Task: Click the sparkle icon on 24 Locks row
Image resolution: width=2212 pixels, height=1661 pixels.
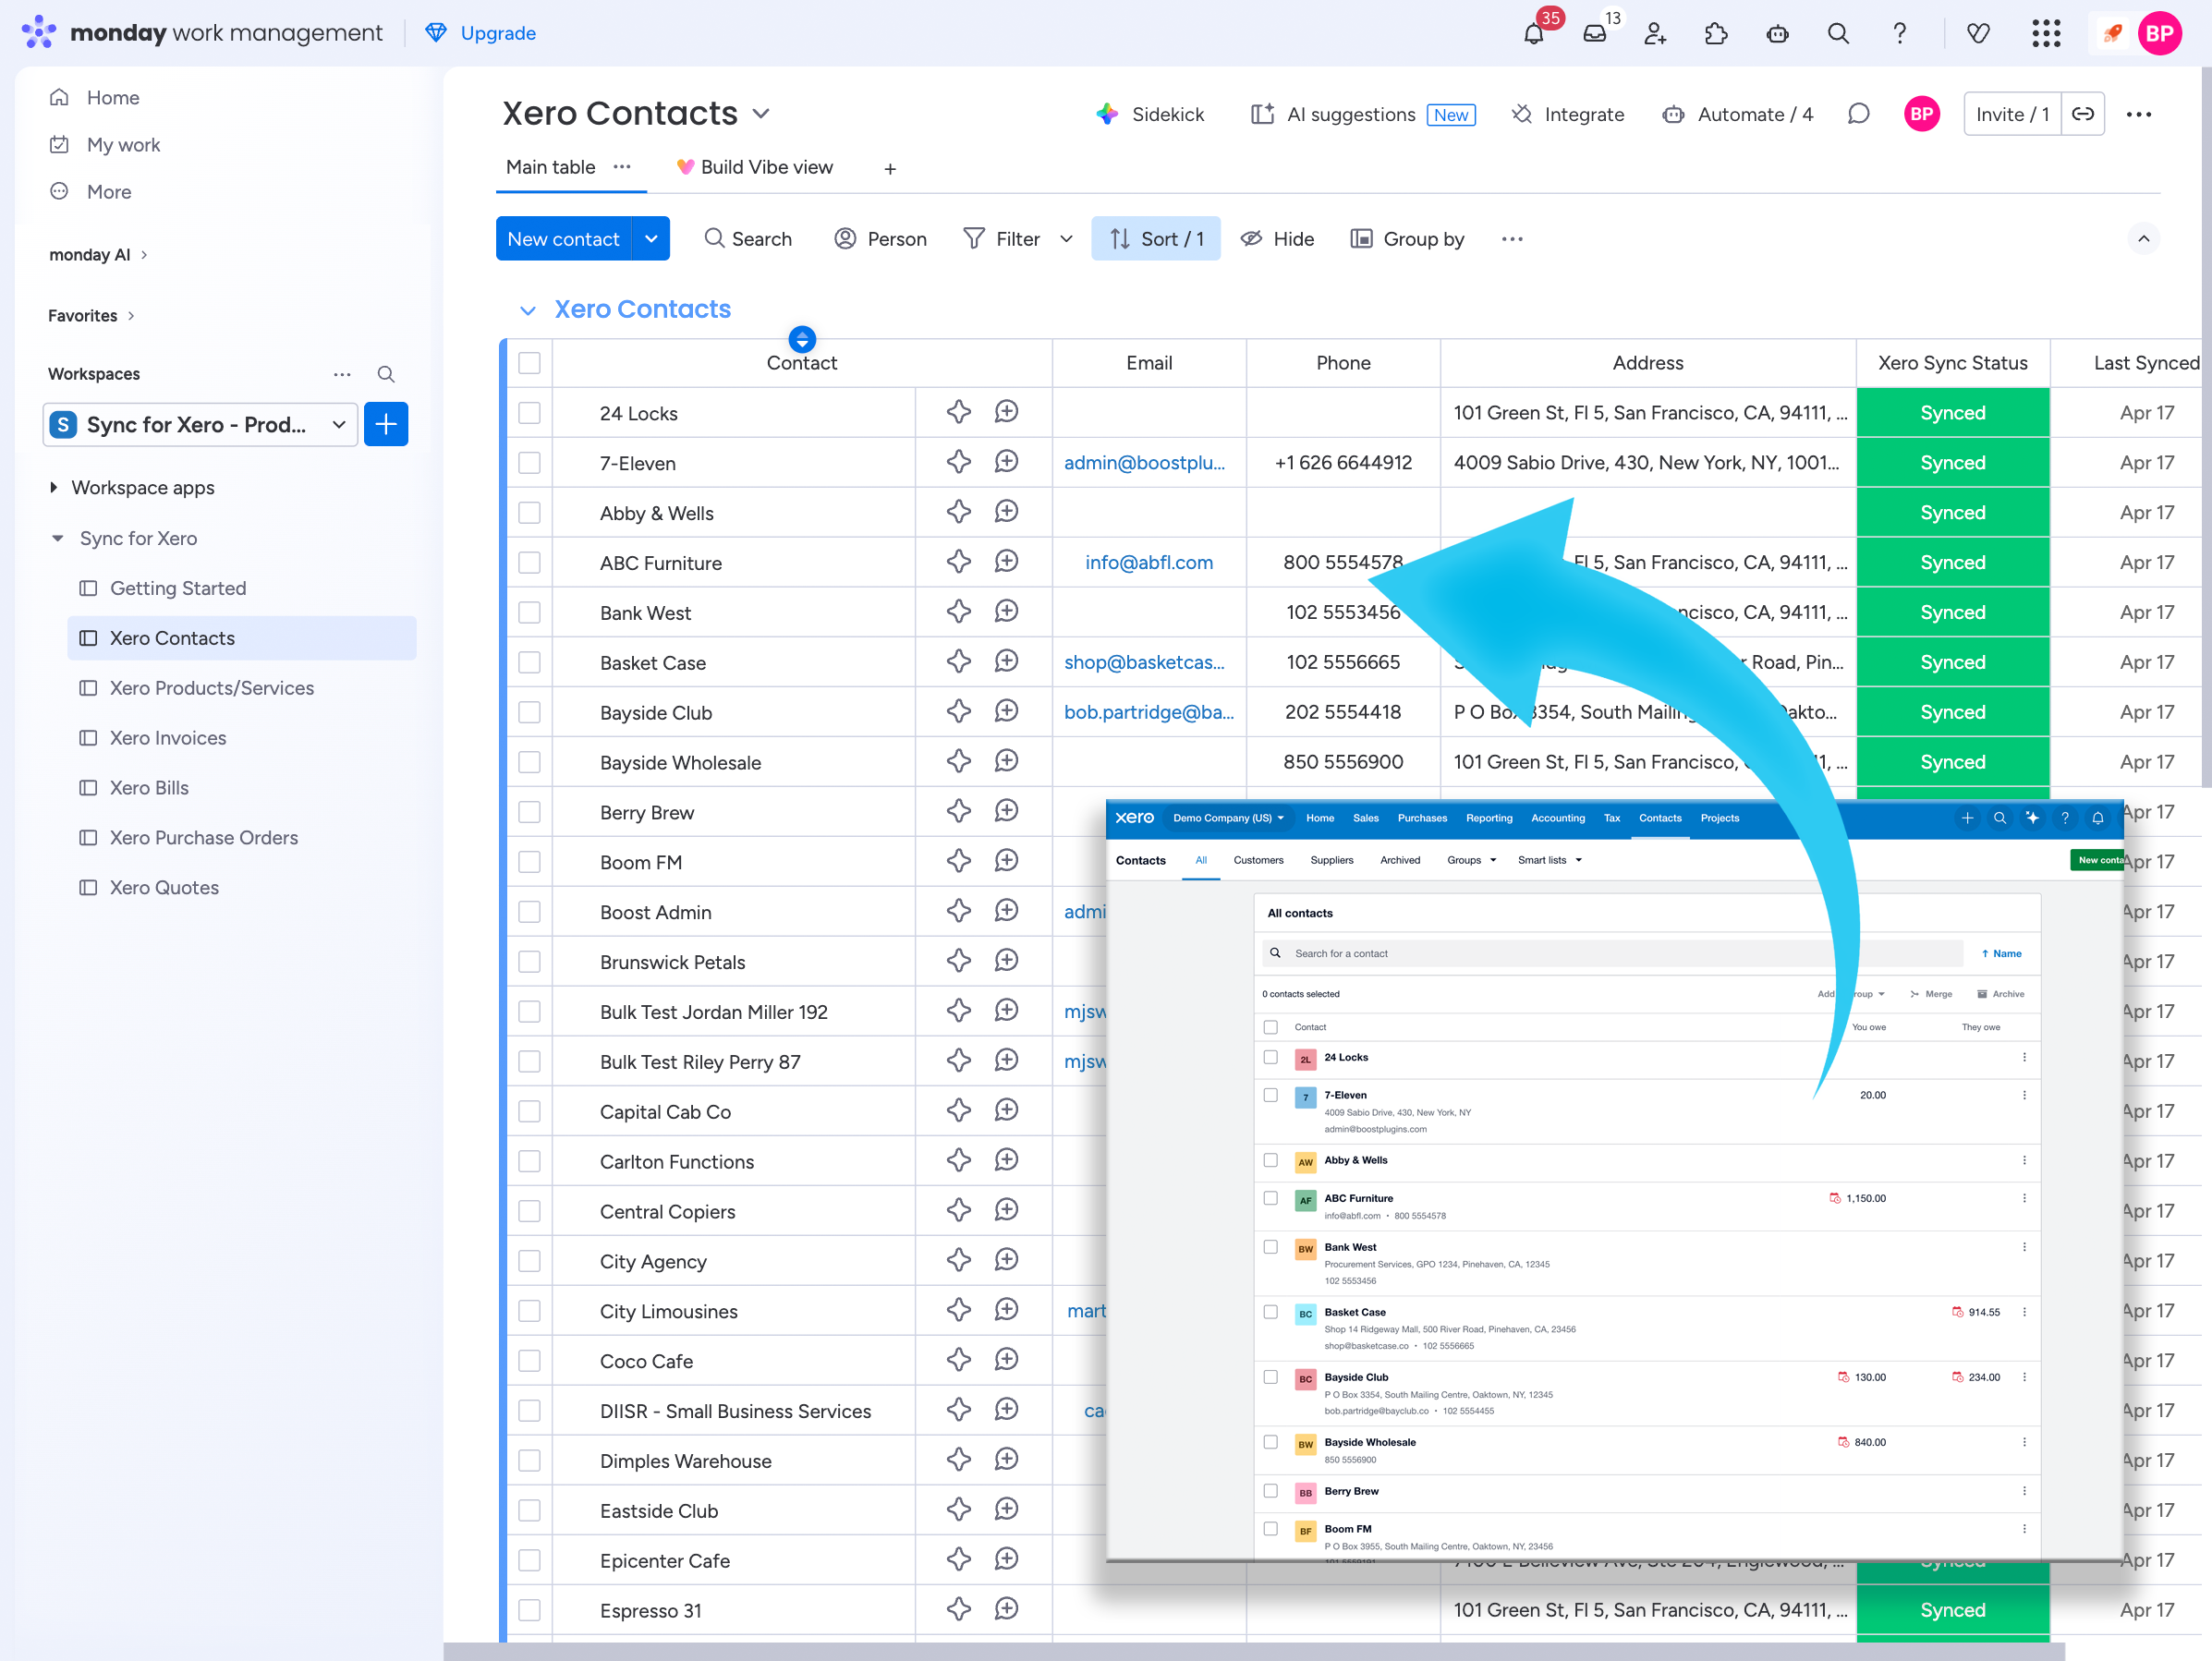Action: click(958, 412)
